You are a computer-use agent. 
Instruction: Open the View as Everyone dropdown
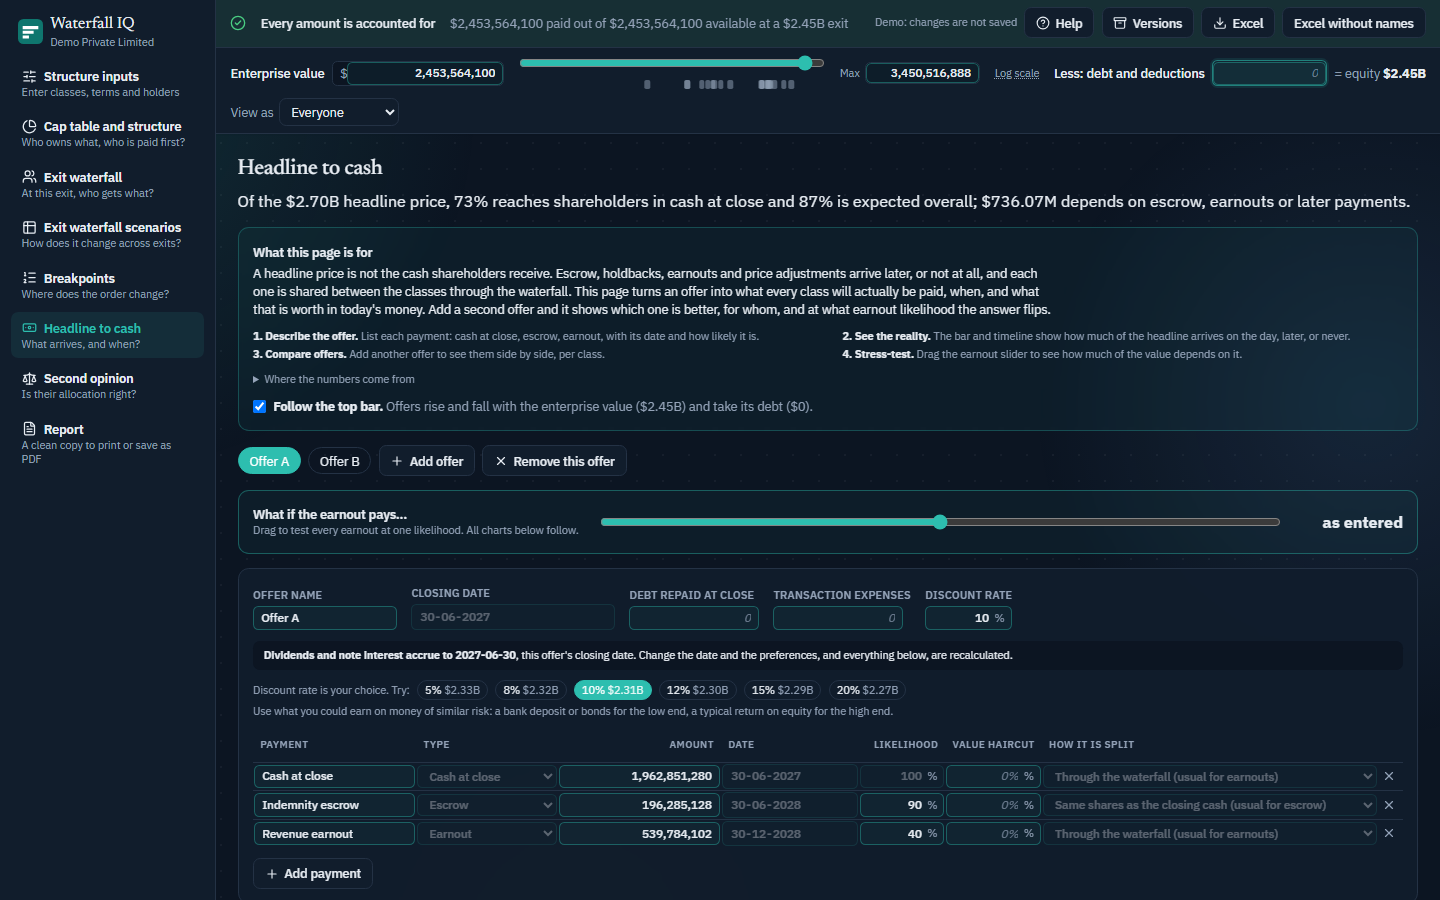pos(339,113)
